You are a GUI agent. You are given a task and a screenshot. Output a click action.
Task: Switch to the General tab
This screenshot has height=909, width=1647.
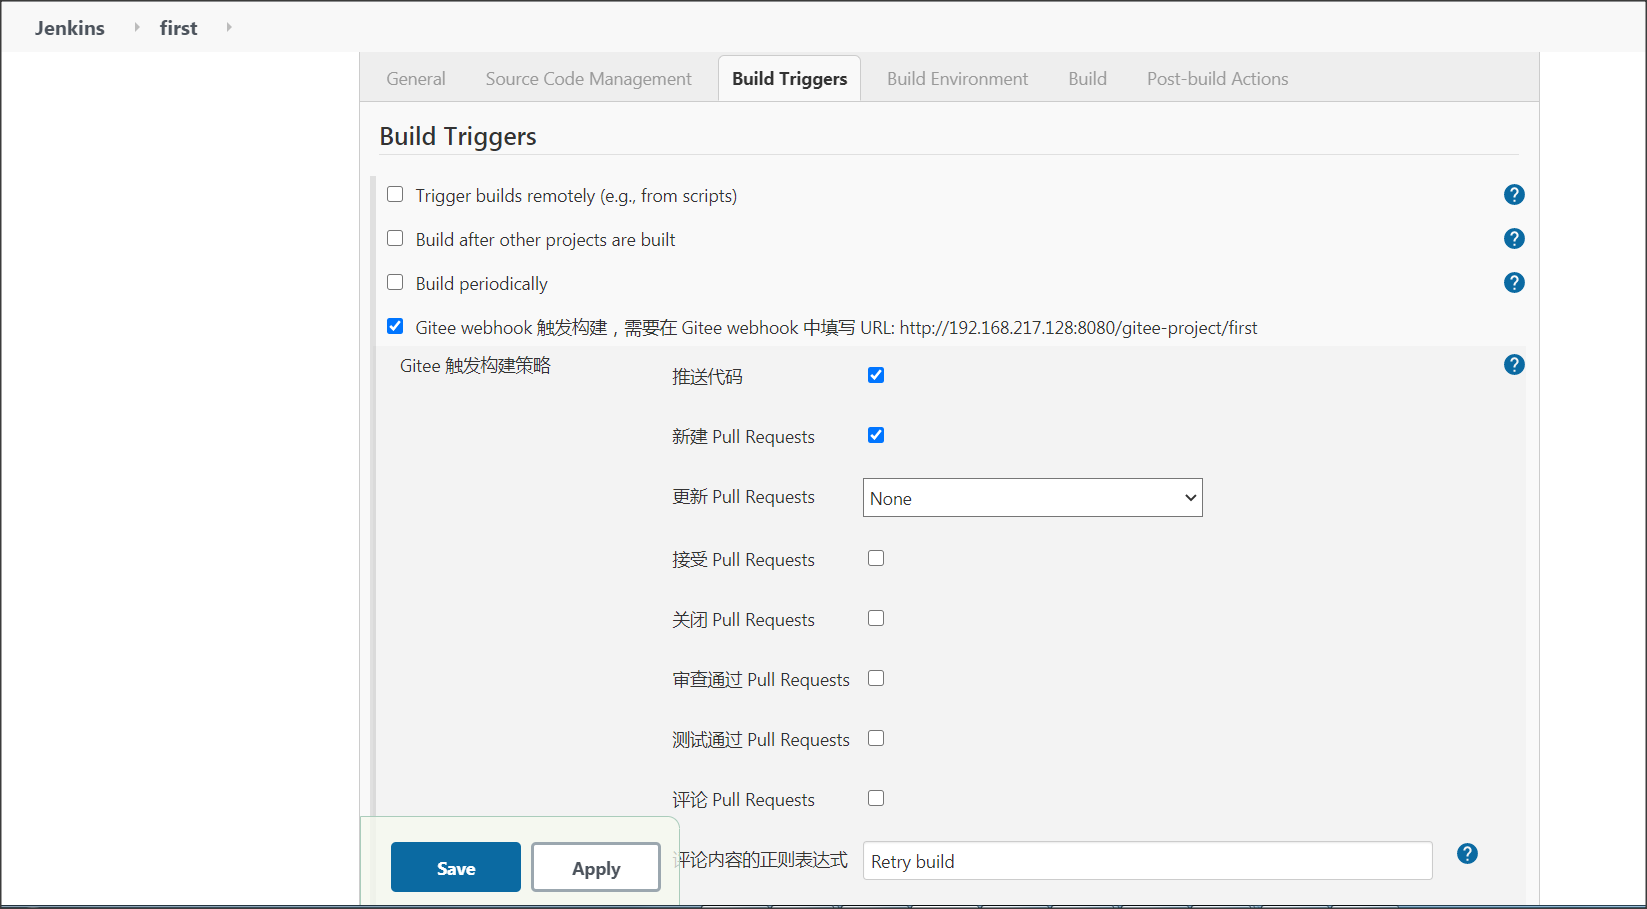[415, 78]
